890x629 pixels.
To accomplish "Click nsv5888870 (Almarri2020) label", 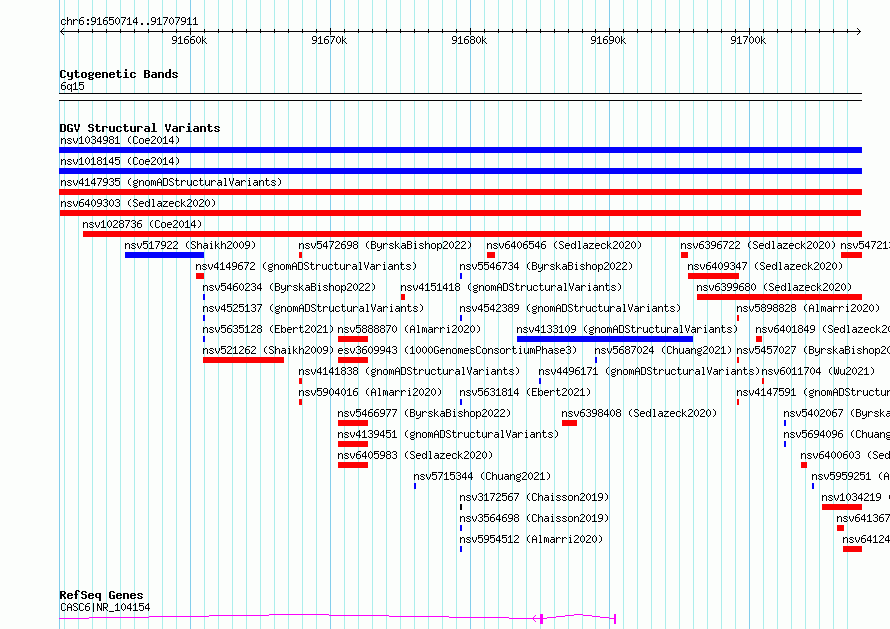I will pos(409,329).
